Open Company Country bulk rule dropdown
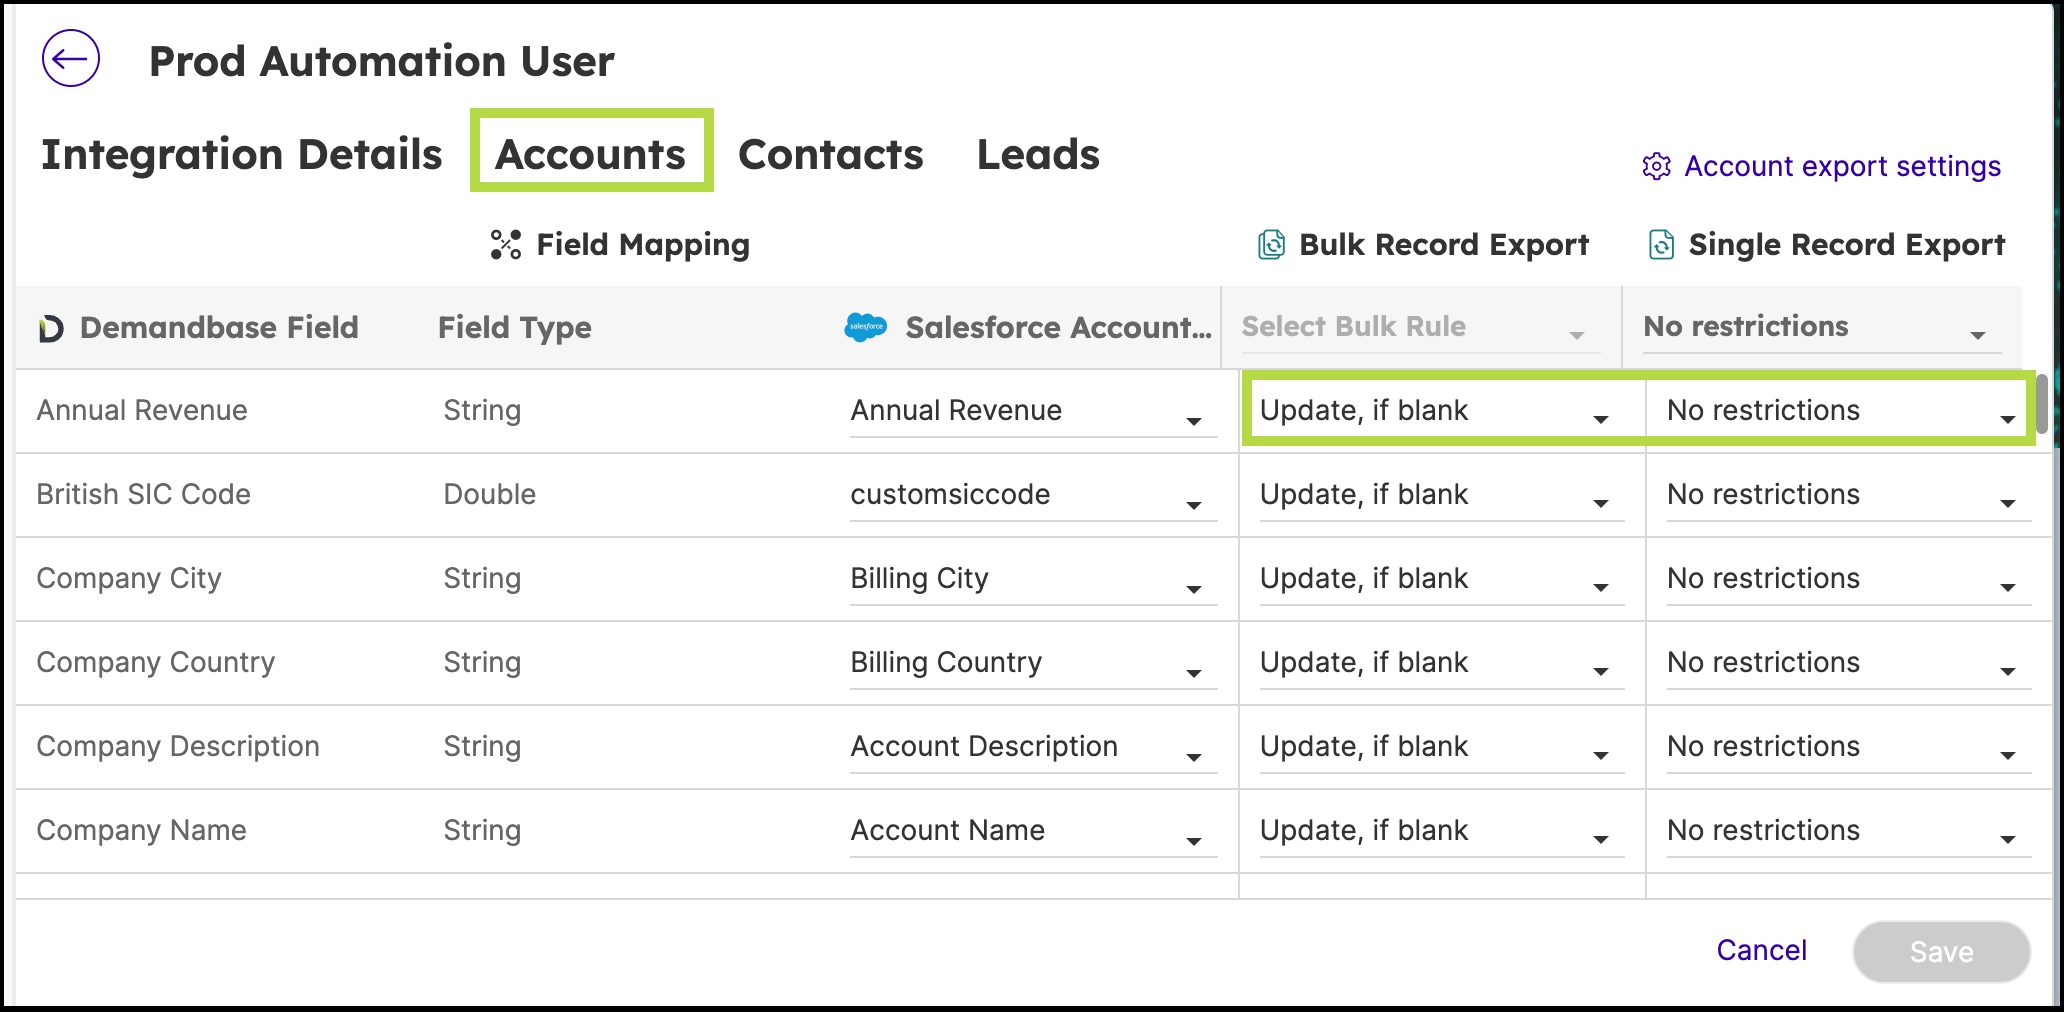 1441,663
